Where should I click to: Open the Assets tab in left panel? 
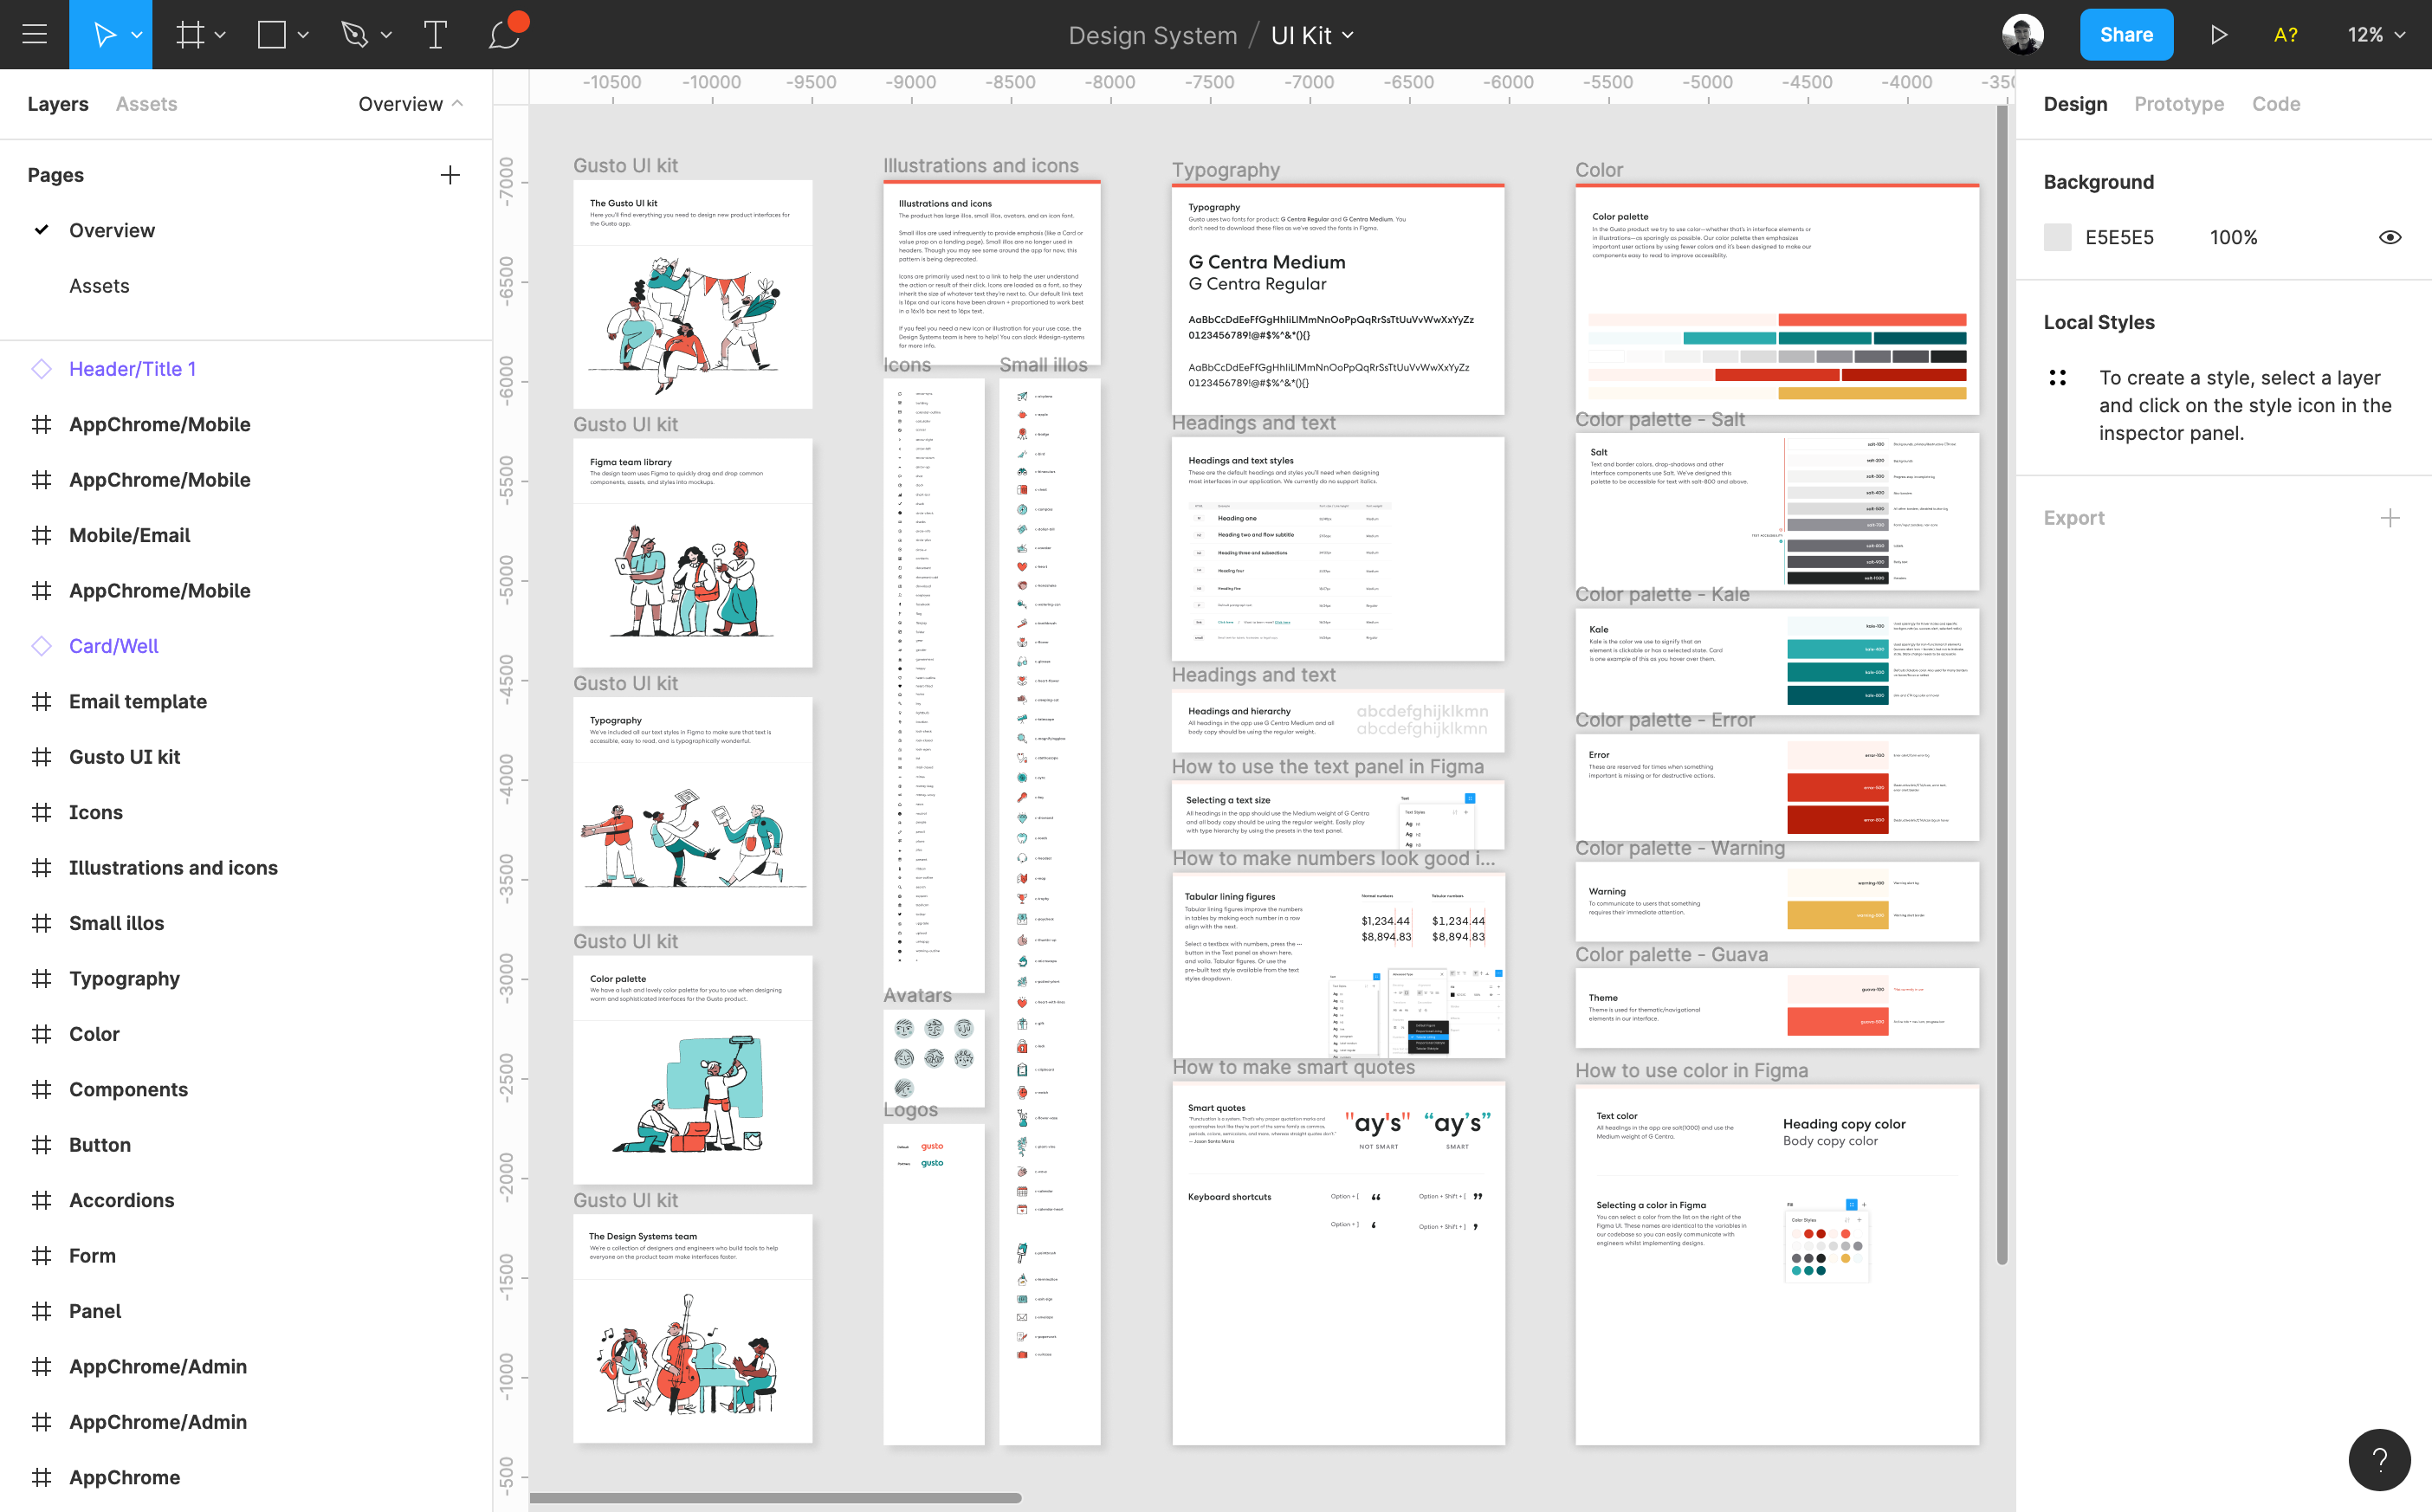(x=146, y=104)
